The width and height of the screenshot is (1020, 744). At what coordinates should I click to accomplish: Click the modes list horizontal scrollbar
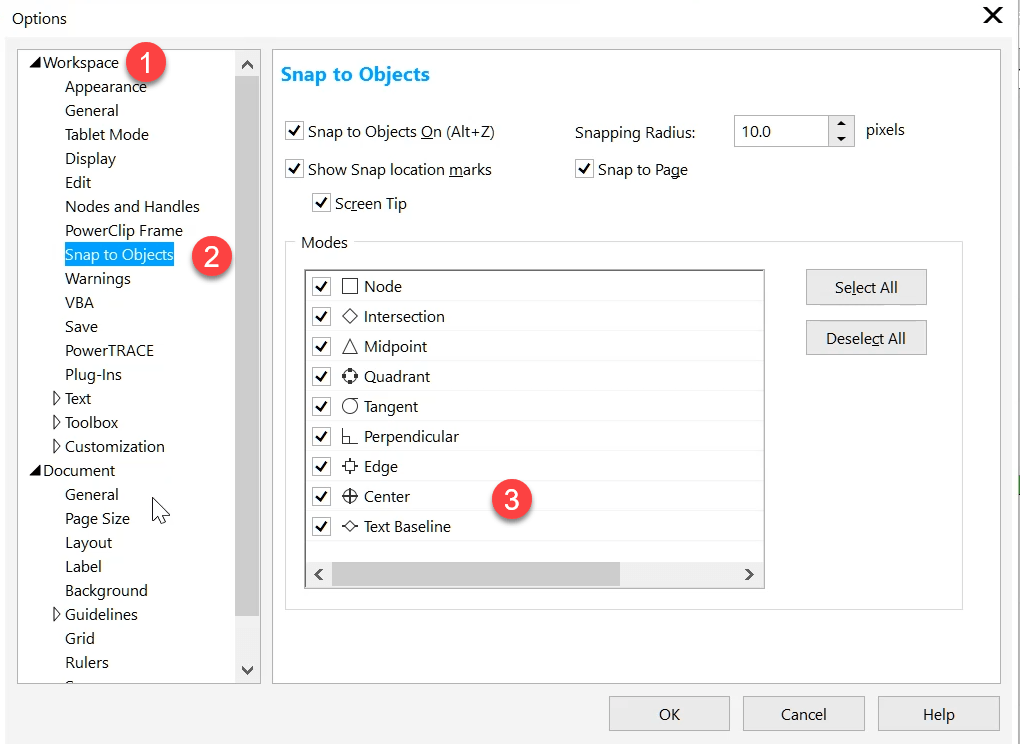(x=475, y=574)
